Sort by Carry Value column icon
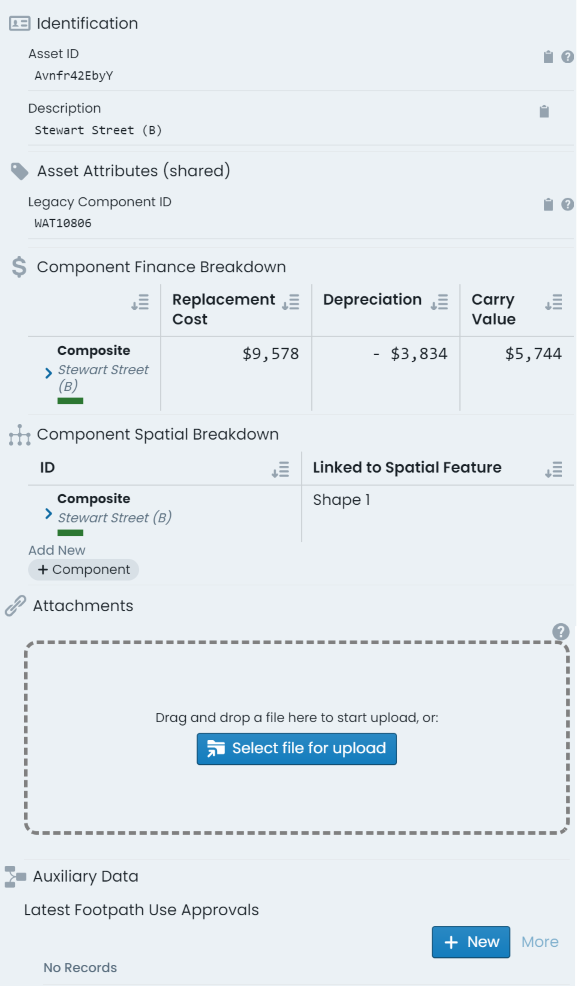 (x=554, y=302)
